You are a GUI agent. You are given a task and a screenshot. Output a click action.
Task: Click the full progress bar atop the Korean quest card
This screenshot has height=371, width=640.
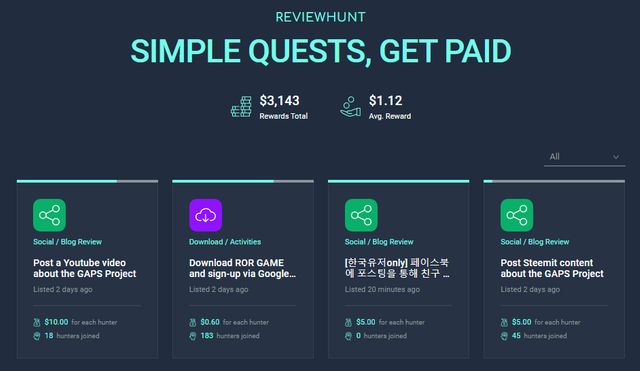coord(398,181)
